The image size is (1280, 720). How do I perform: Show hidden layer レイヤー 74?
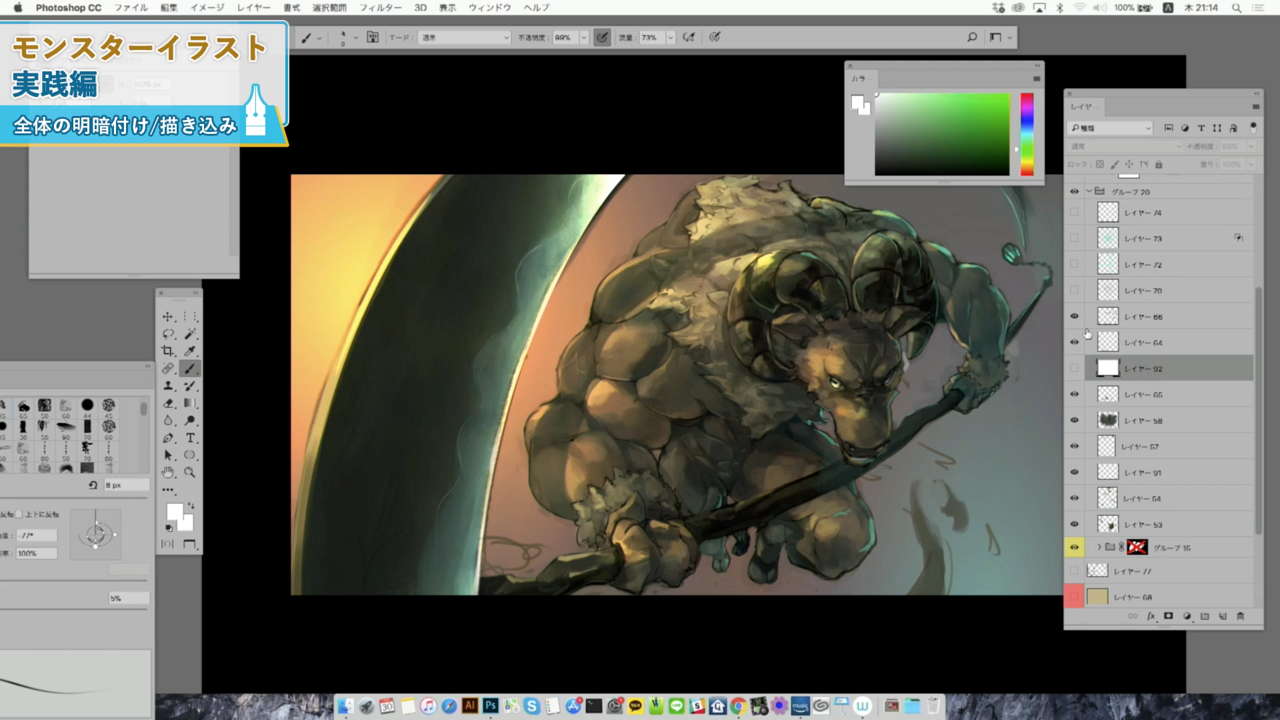pos(1075,212)
